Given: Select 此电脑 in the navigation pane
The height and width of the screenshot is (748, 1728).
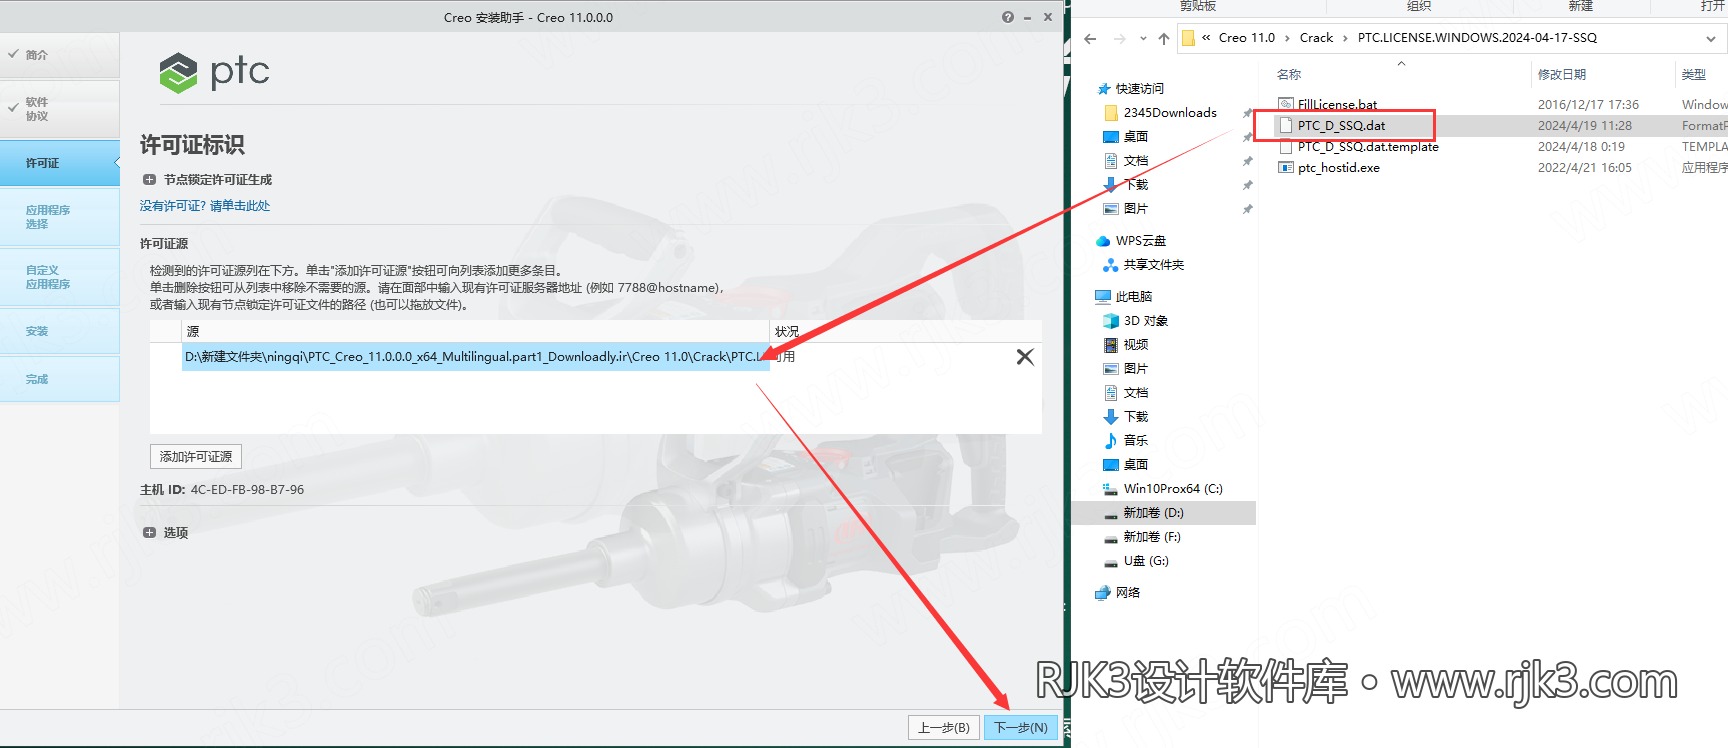Looking at the screenshot, I should tap(1134, 297).
